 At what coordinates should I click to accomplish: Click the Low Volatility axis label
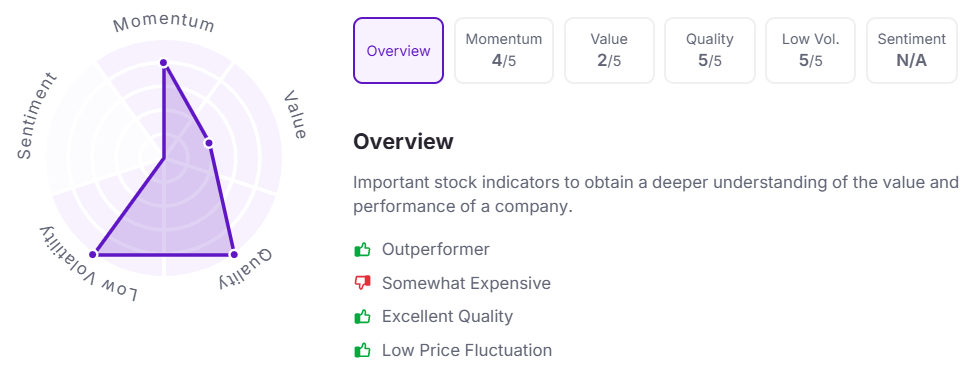point(89,264)
